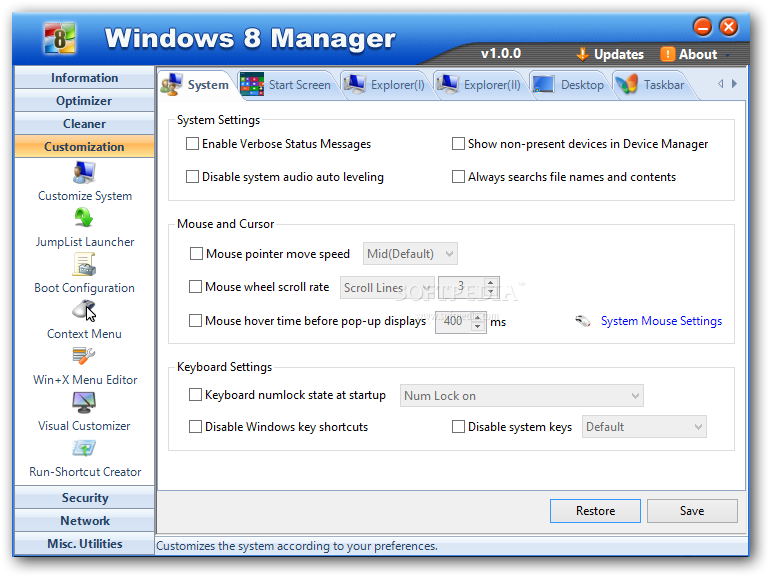
Task: Open the Scroll Lines dropdown
Action: coord(387,288)
